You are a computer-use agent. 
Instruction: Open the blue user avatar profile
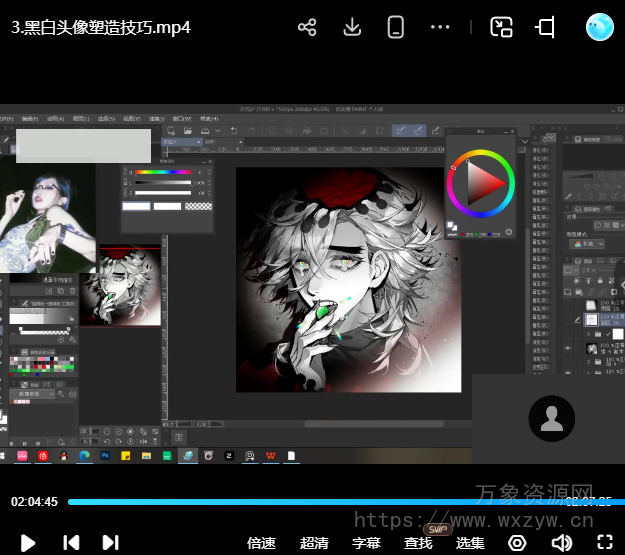(x=599, y=27)
